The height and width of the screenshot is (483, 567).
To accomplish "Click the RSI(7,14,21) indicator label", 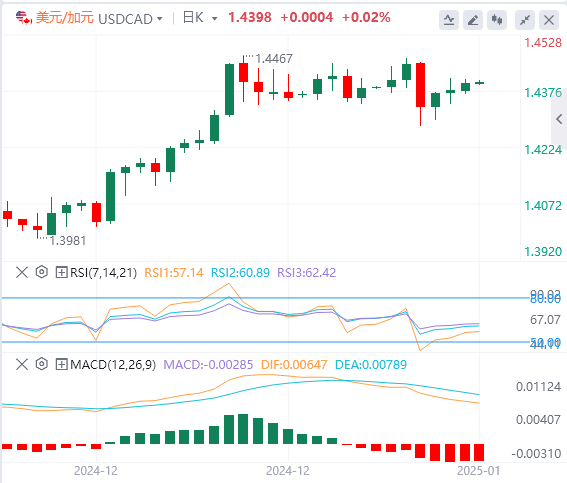I will (x=103, y=272).
